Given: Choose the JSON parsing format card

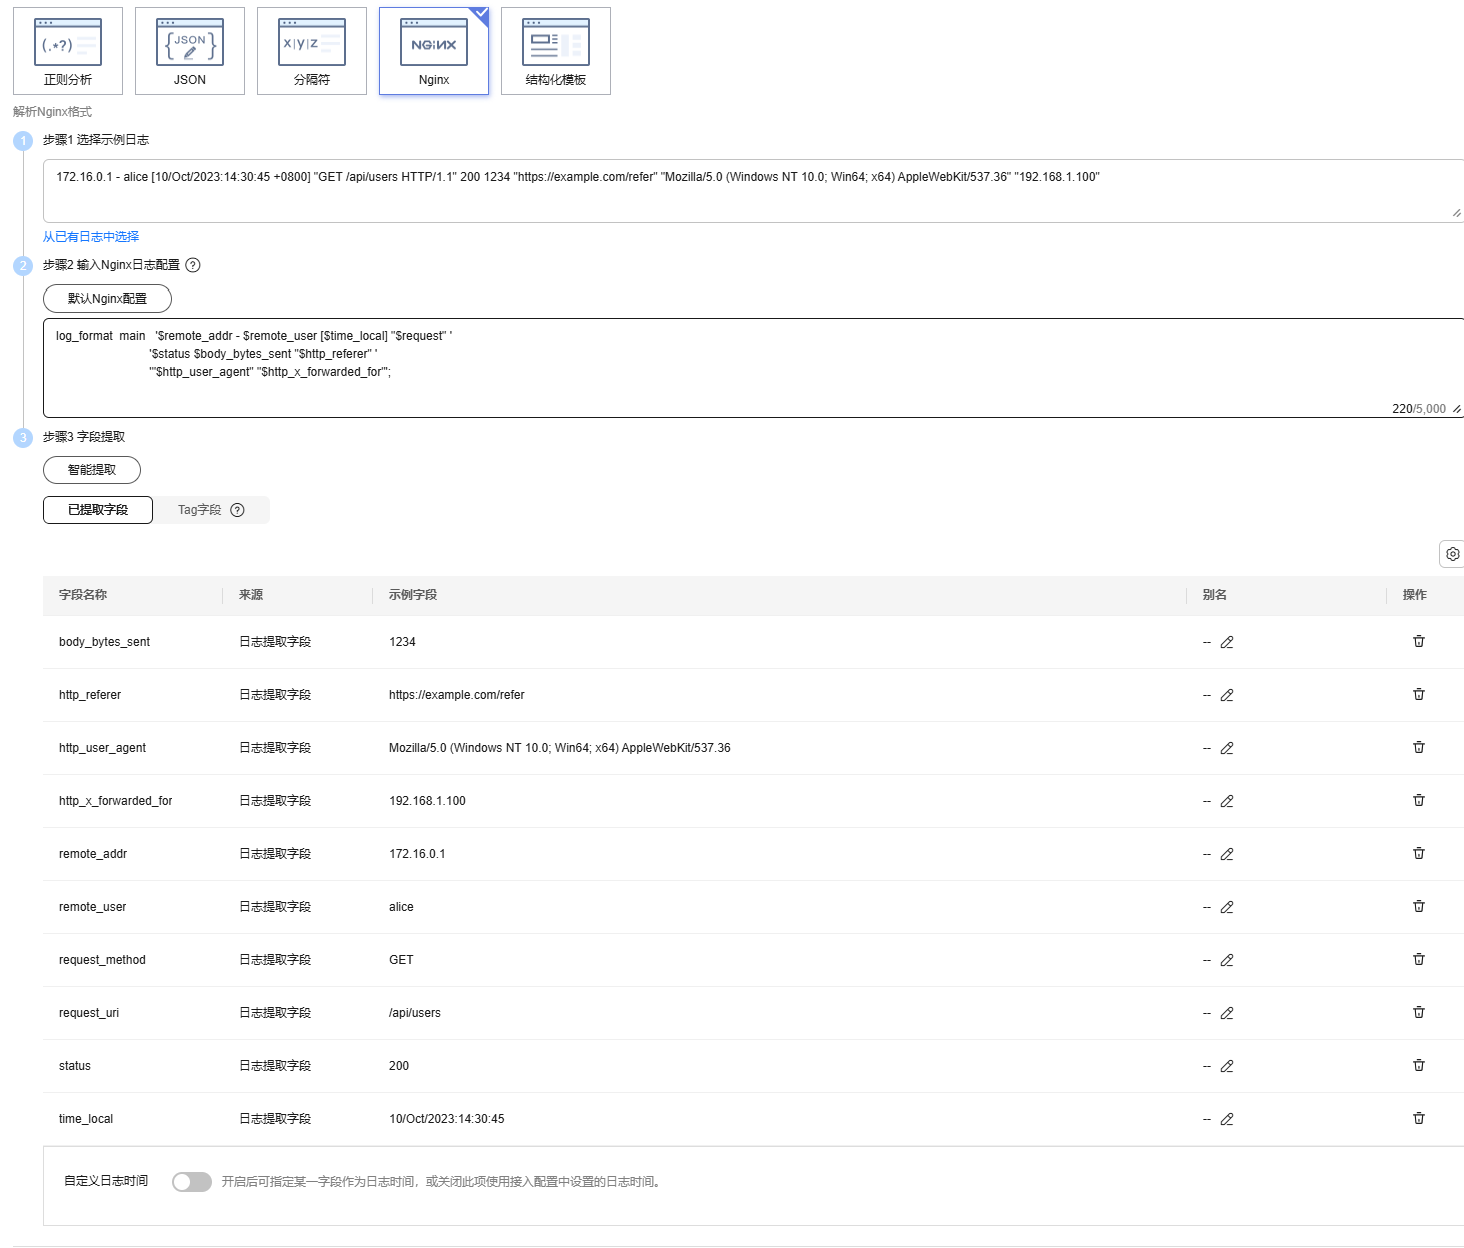Looking at the screenshot, I should [x=190, y=51].
